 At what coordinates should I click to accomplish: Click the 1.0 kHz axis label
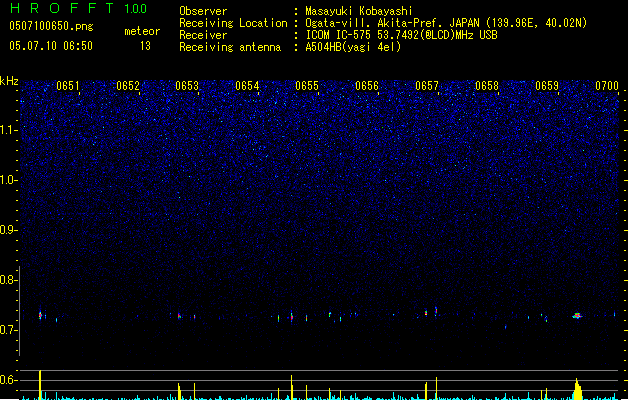tap(9, 180)
